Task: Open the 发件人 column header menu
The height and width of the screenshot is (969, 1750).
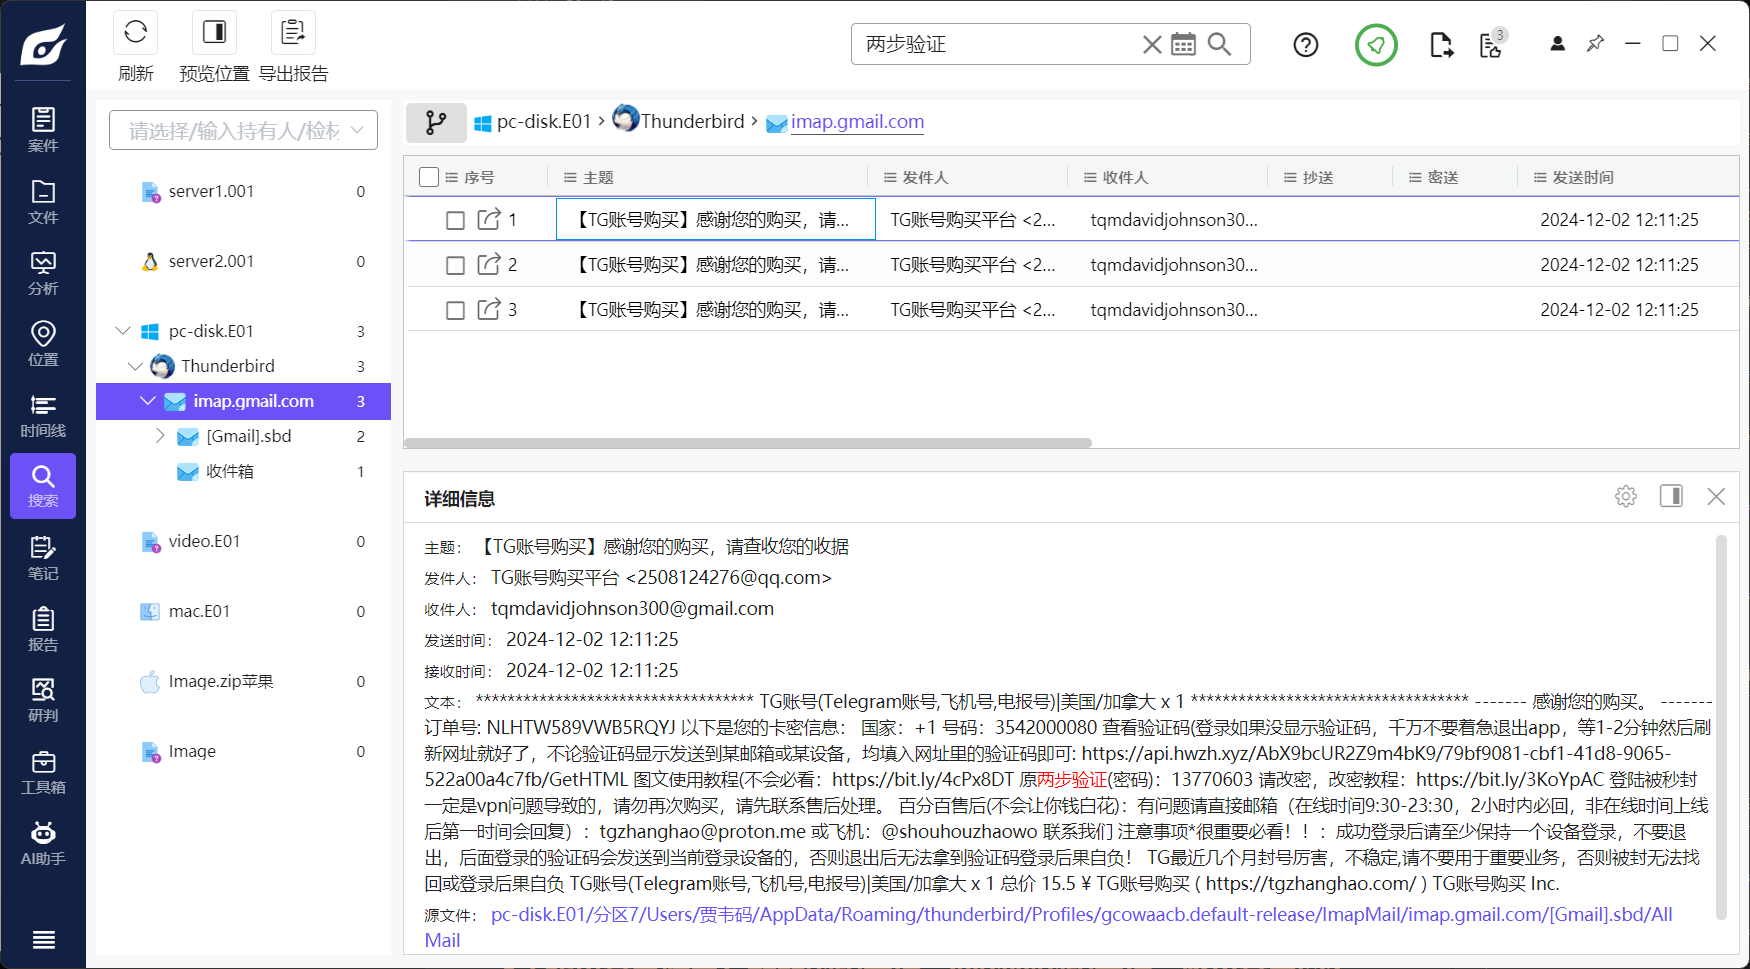Action: click(890, 177)
